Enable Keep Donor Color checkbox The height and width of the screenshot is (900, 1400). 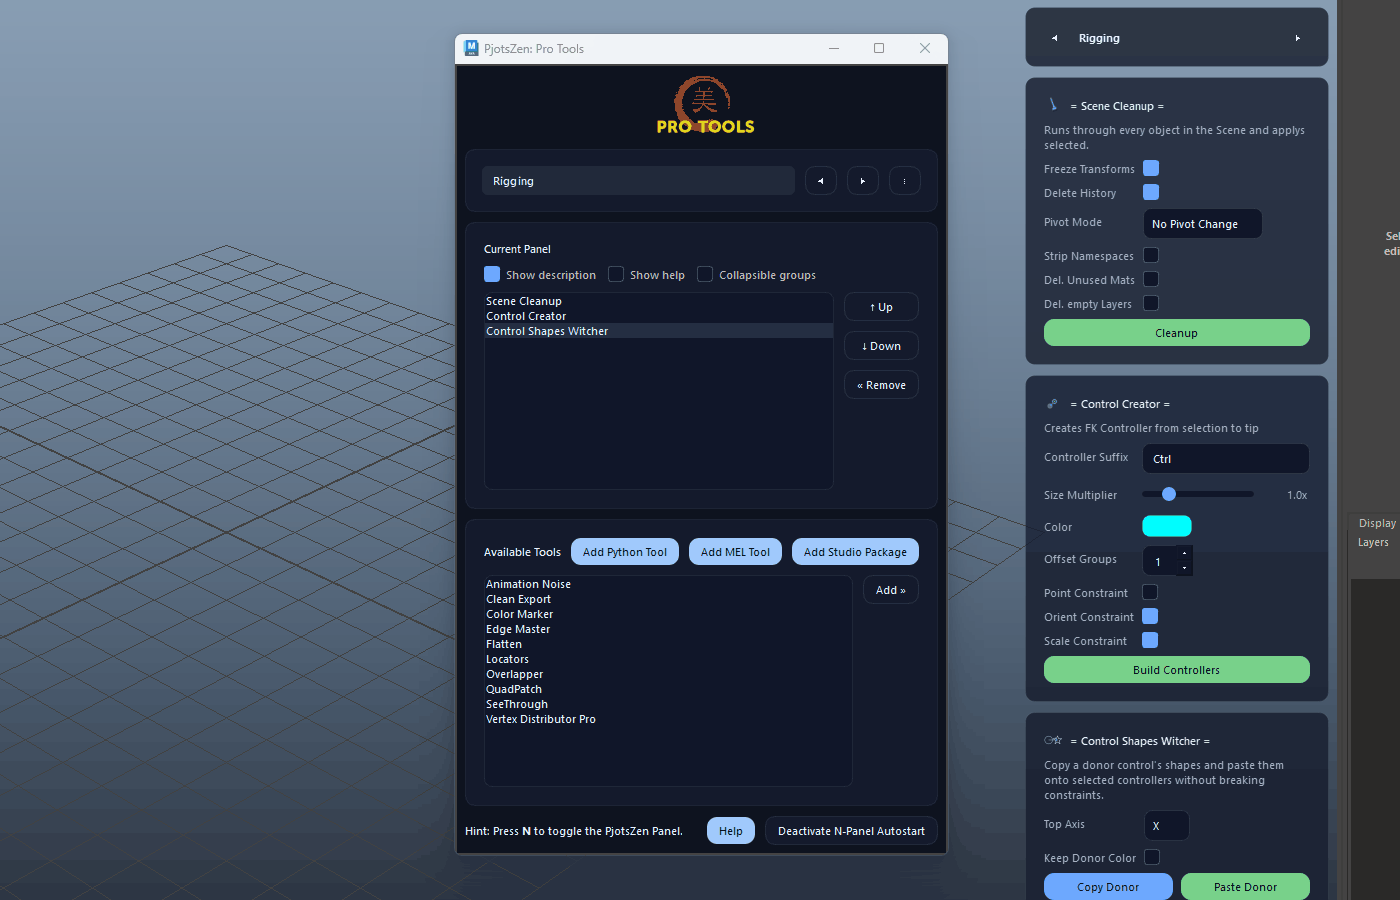click(x=1152, y=857)
